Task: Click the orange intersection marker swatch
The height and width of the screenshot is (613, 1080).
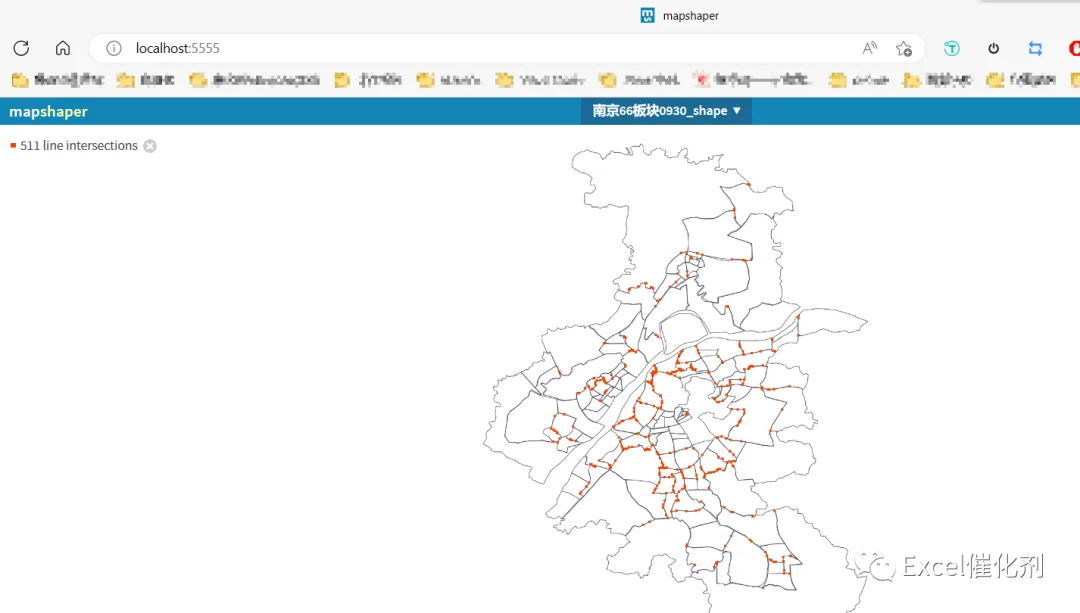Action: coord(13,145)
